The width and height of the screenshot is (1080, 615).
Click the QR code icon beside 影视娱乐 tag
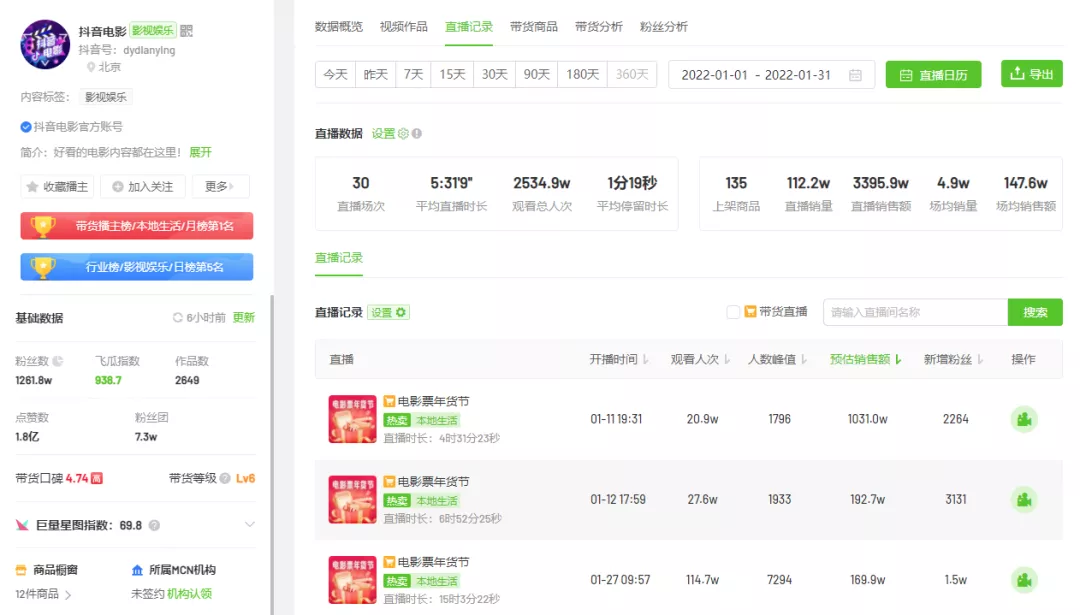click(x=187, y=31)
